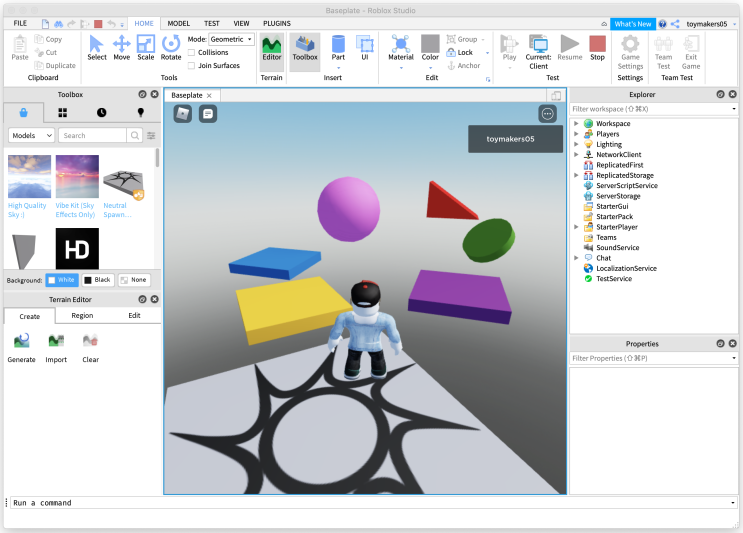Image resolution: width=743 pixels, height=533 pixels.
Task: Choose the Select tool
Action: click(x=97, y=48)
